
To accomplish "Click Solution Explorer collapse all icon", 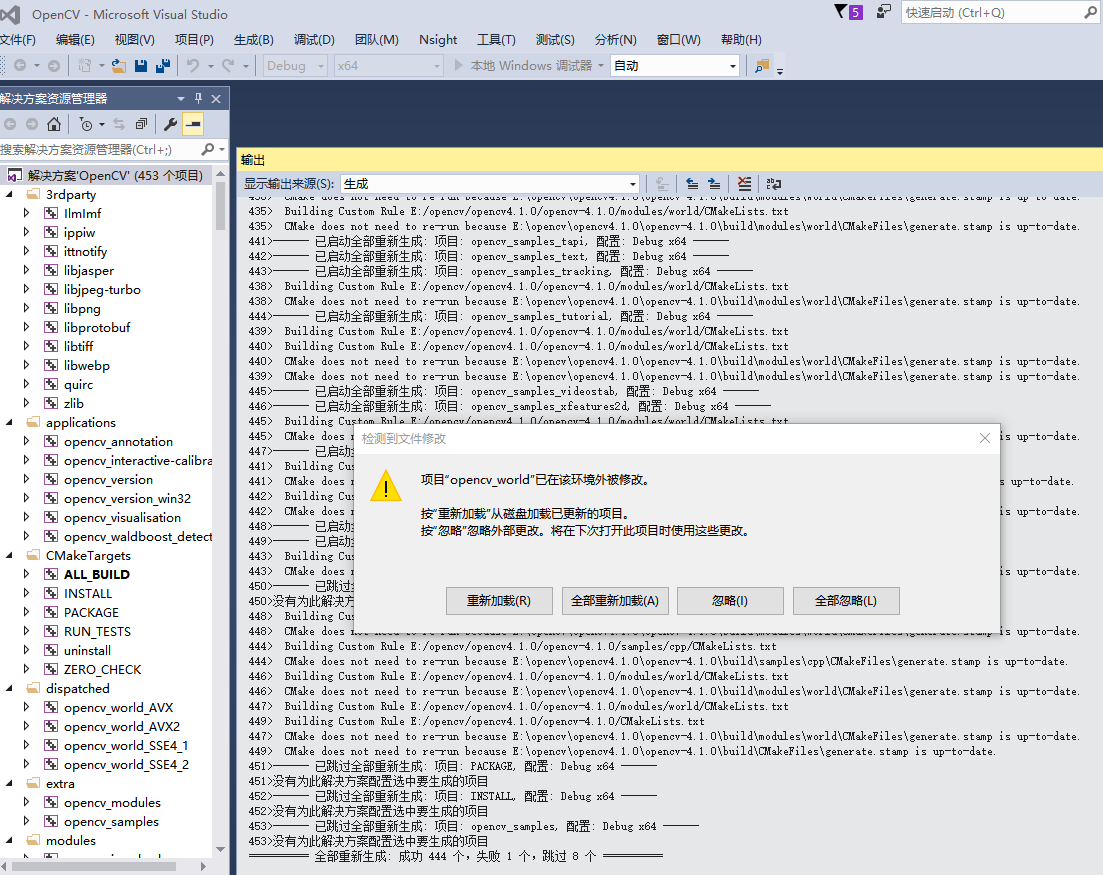I will tap(141, 124).
